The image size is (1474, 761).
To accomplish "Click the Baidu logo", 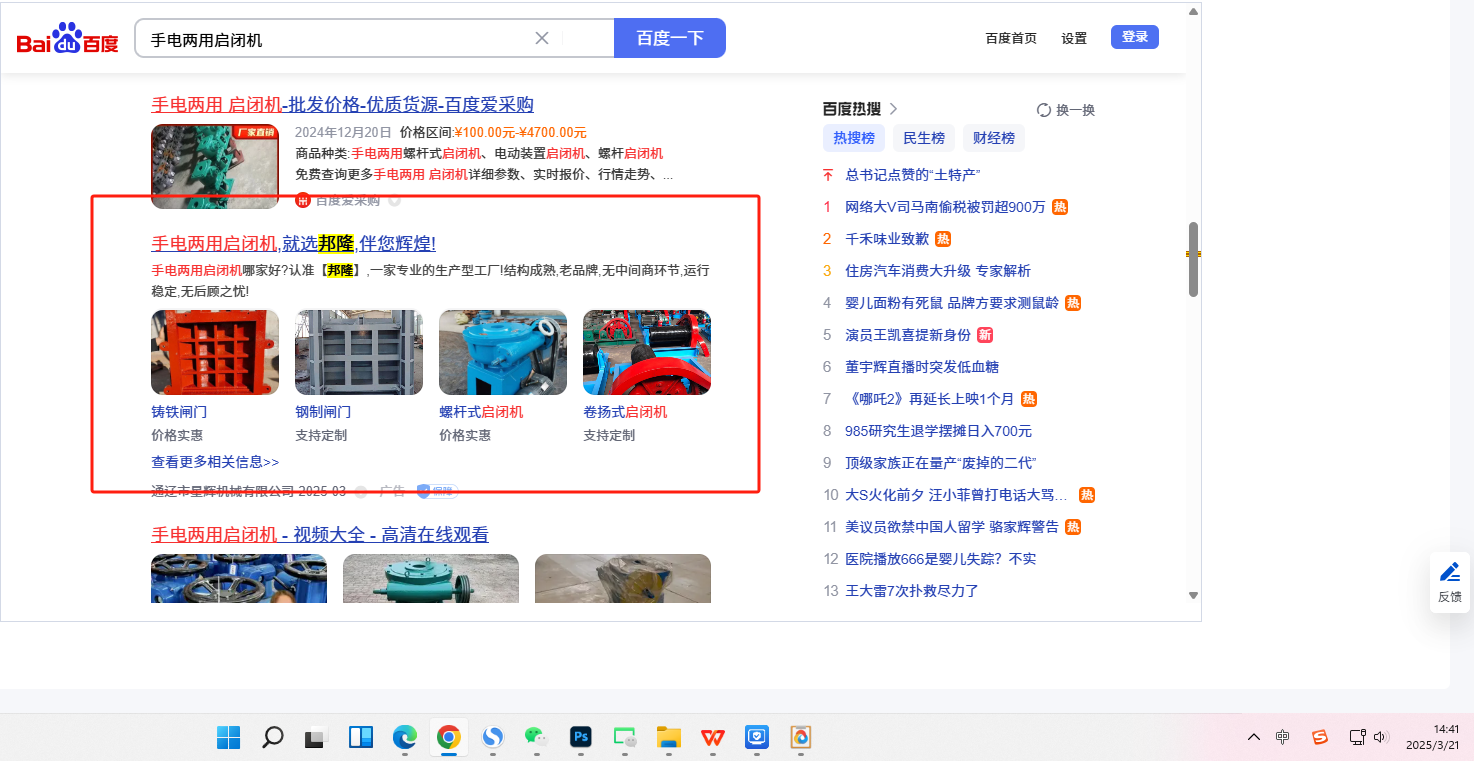I will point(67,39).
